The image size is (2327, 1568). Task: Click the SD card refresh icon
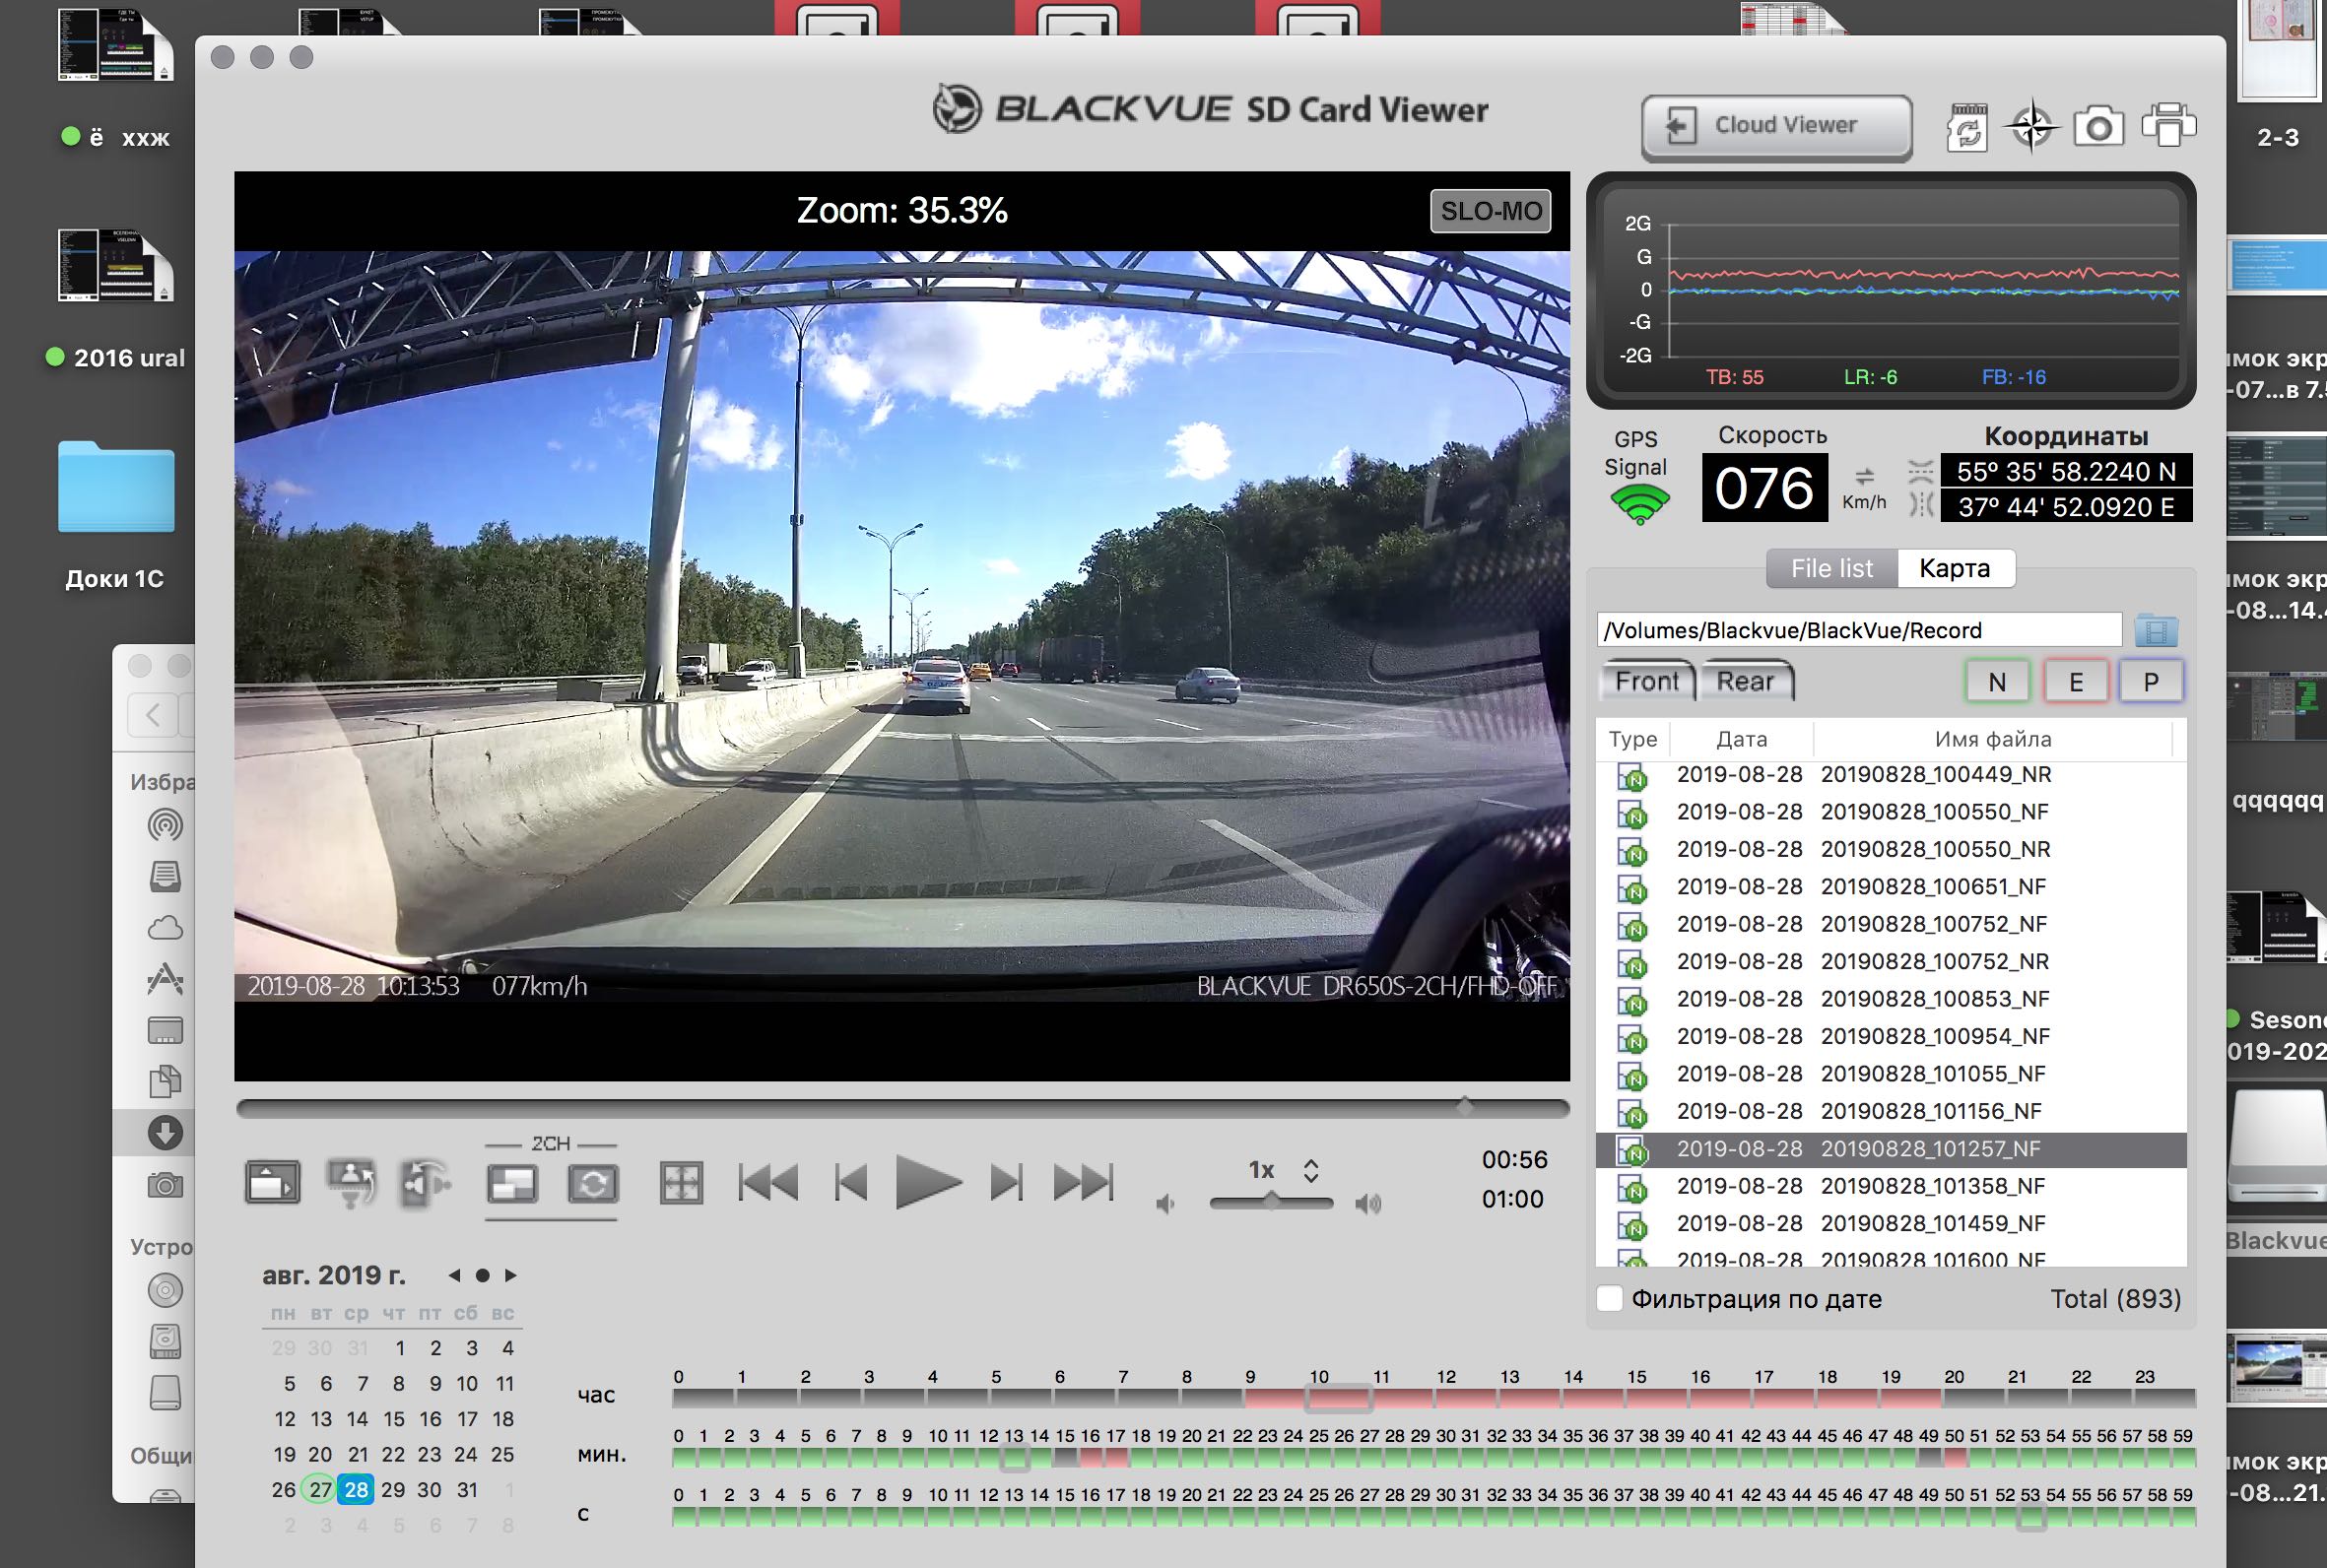tap(1967, 128)
